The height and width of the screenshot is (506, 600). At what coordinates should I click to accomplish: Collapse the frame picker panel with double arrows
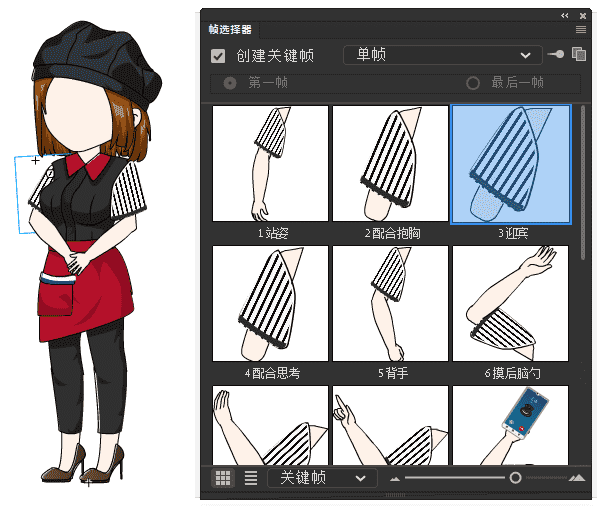point(565,15)
